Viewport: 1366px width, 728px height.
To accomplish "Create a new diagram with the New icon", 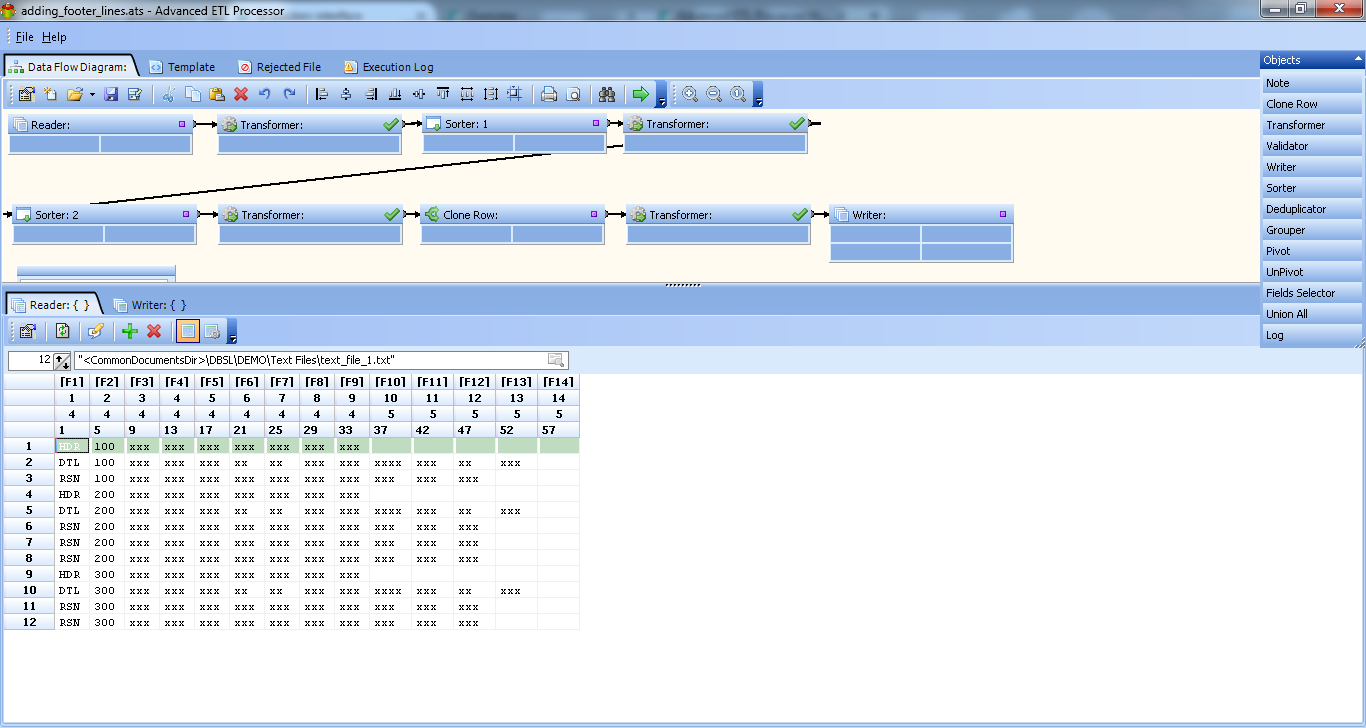I will (x=50, y=95).
